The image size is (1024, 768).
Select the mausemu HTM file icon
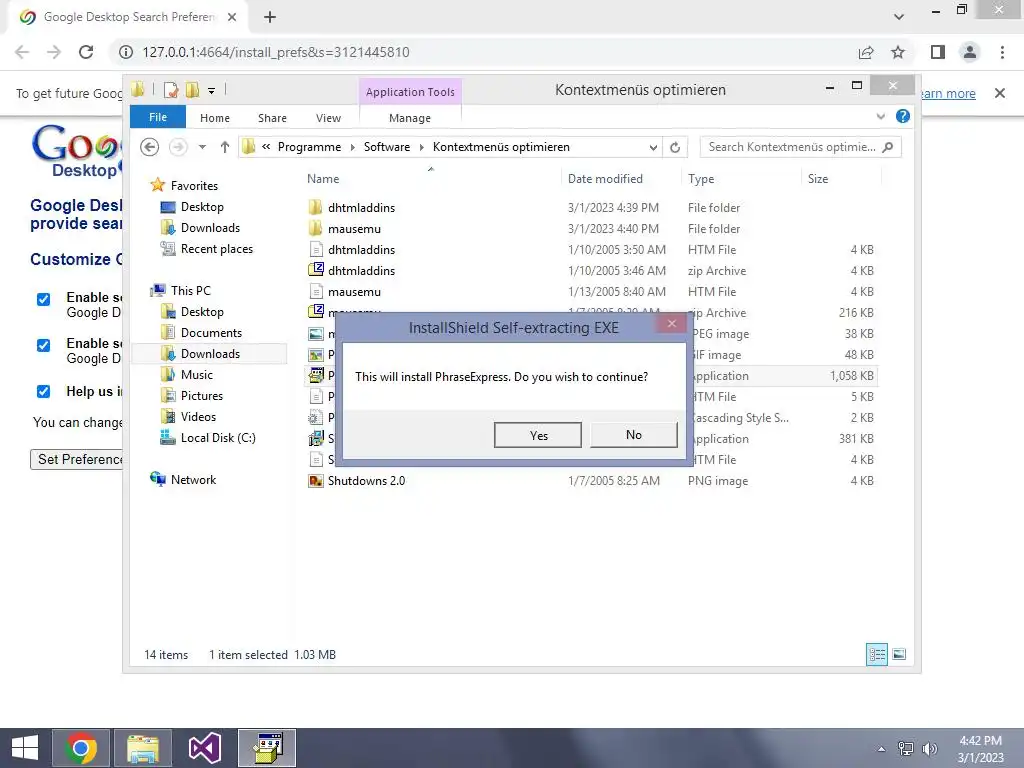(x=315, y=291)
